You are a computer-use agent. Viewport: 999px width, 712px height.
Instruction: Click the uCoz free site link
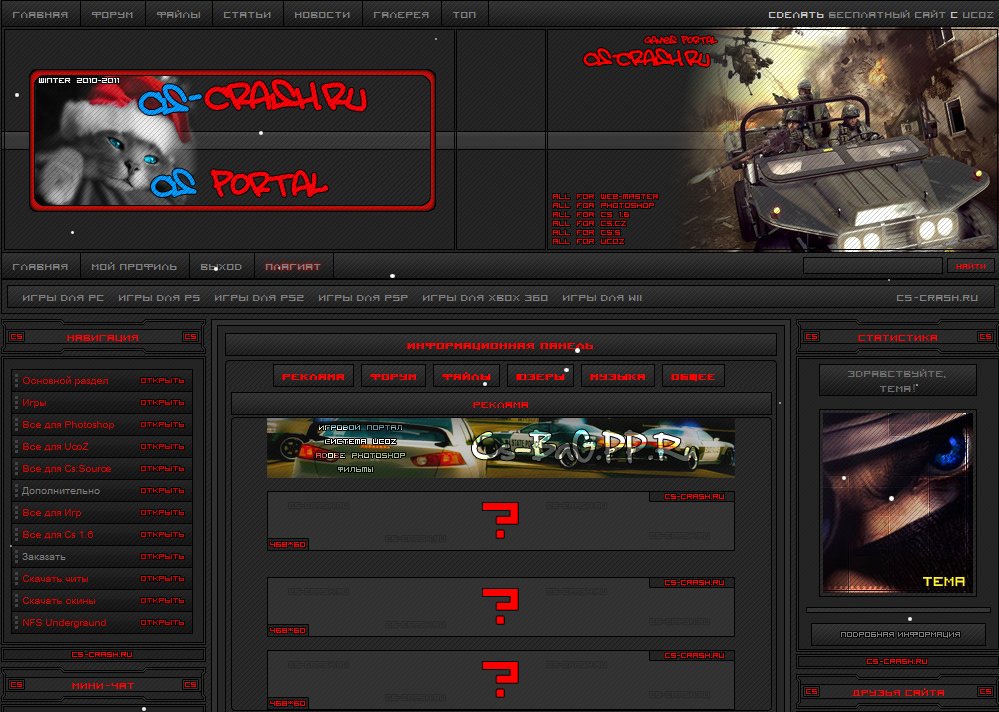(880, 15)
